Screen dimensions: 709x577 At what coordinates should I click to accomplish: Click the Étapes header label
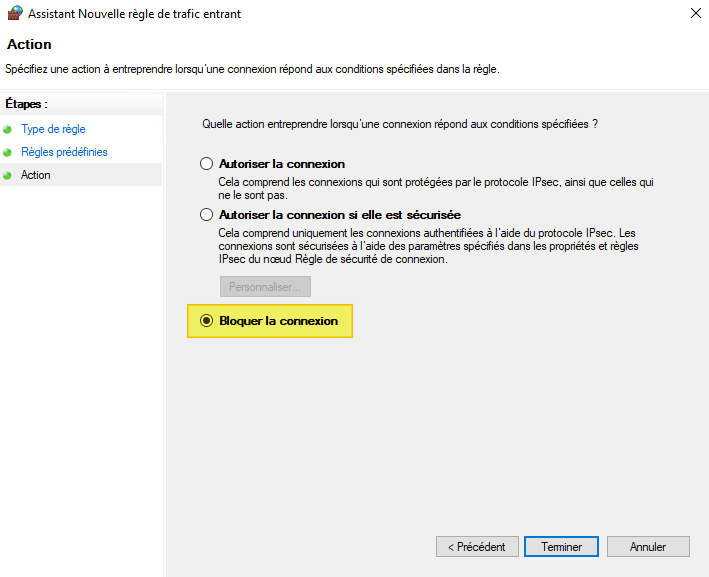click(26, 103)
